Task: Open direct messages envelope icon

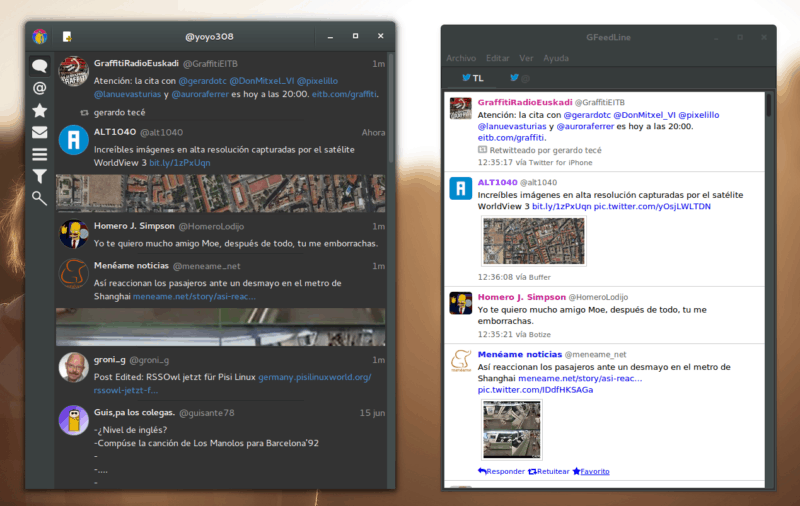Action: pos(40,132)
